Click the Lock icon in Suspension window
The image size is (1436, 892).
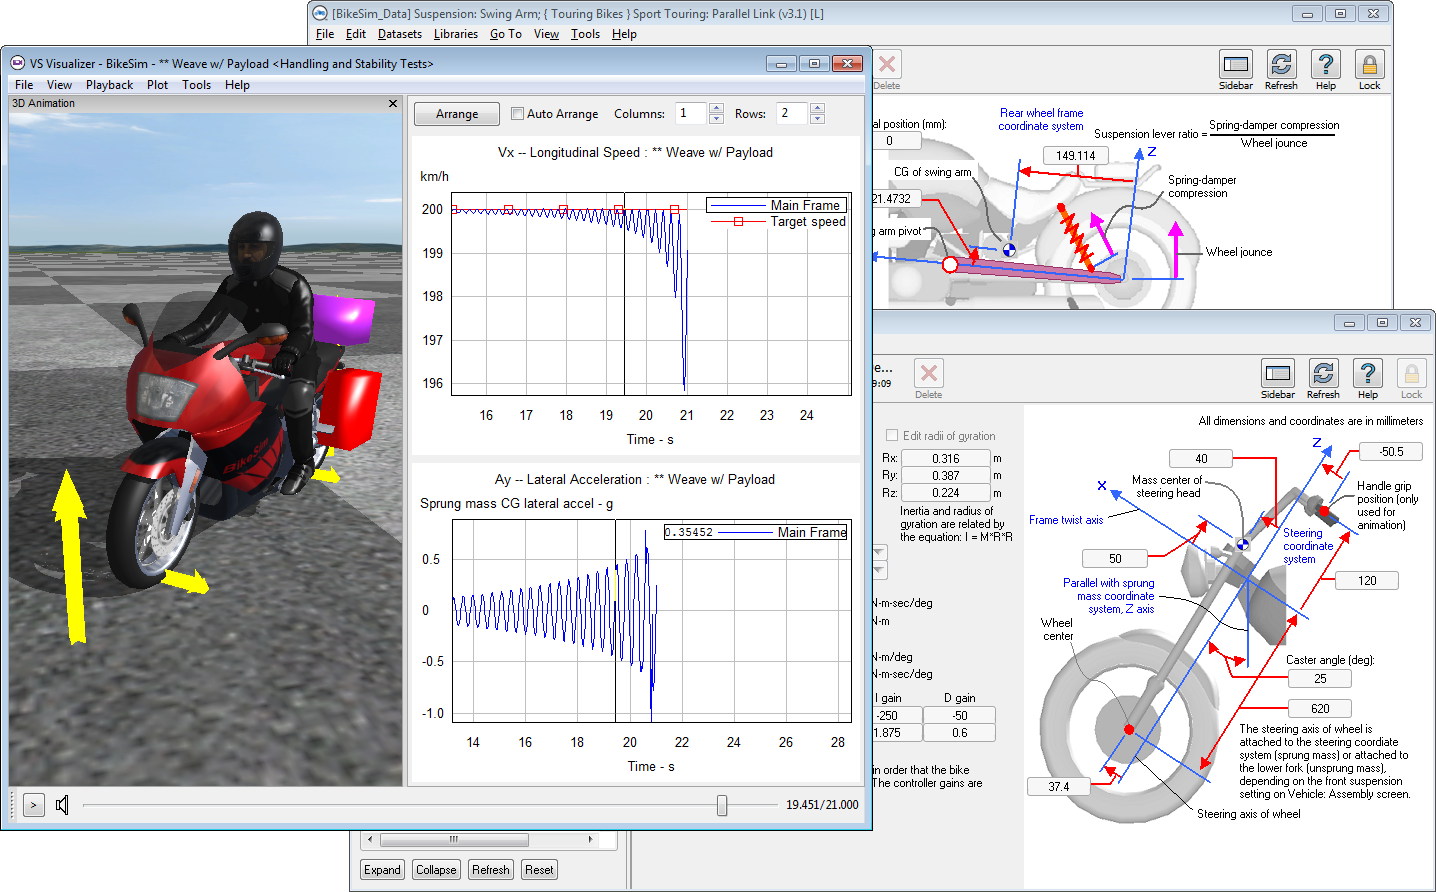click(1369, 66)
